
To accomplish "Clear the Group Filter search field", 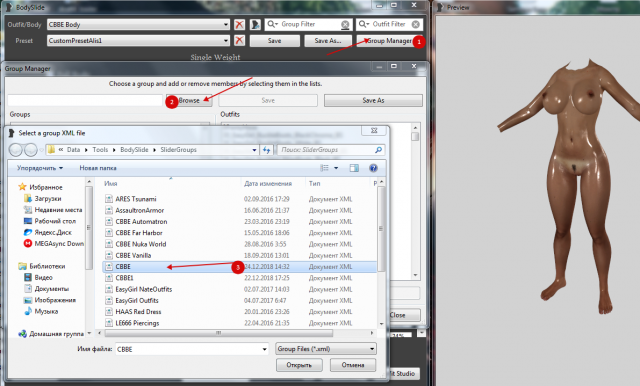I will tap(345, 24).
